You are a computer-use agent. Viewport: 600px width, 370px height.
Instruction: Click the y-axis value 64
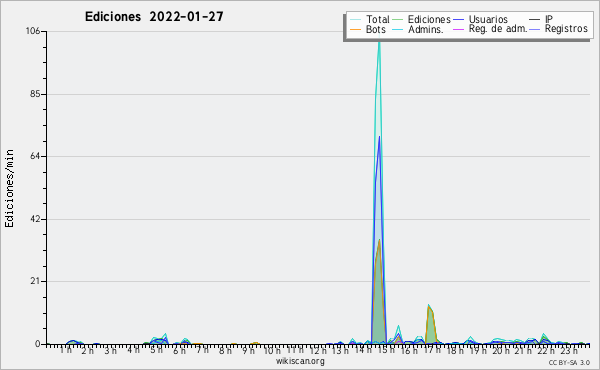(35, 156)
